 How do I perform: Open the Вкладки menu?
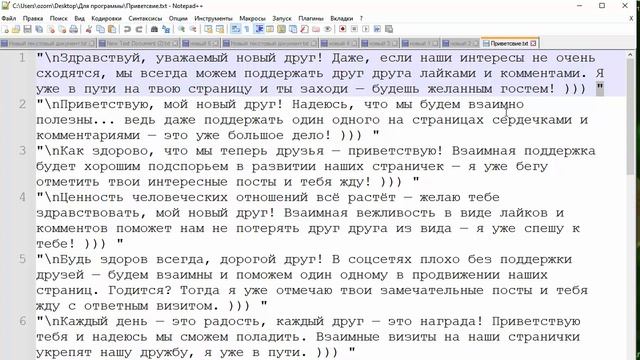(341, 18)
